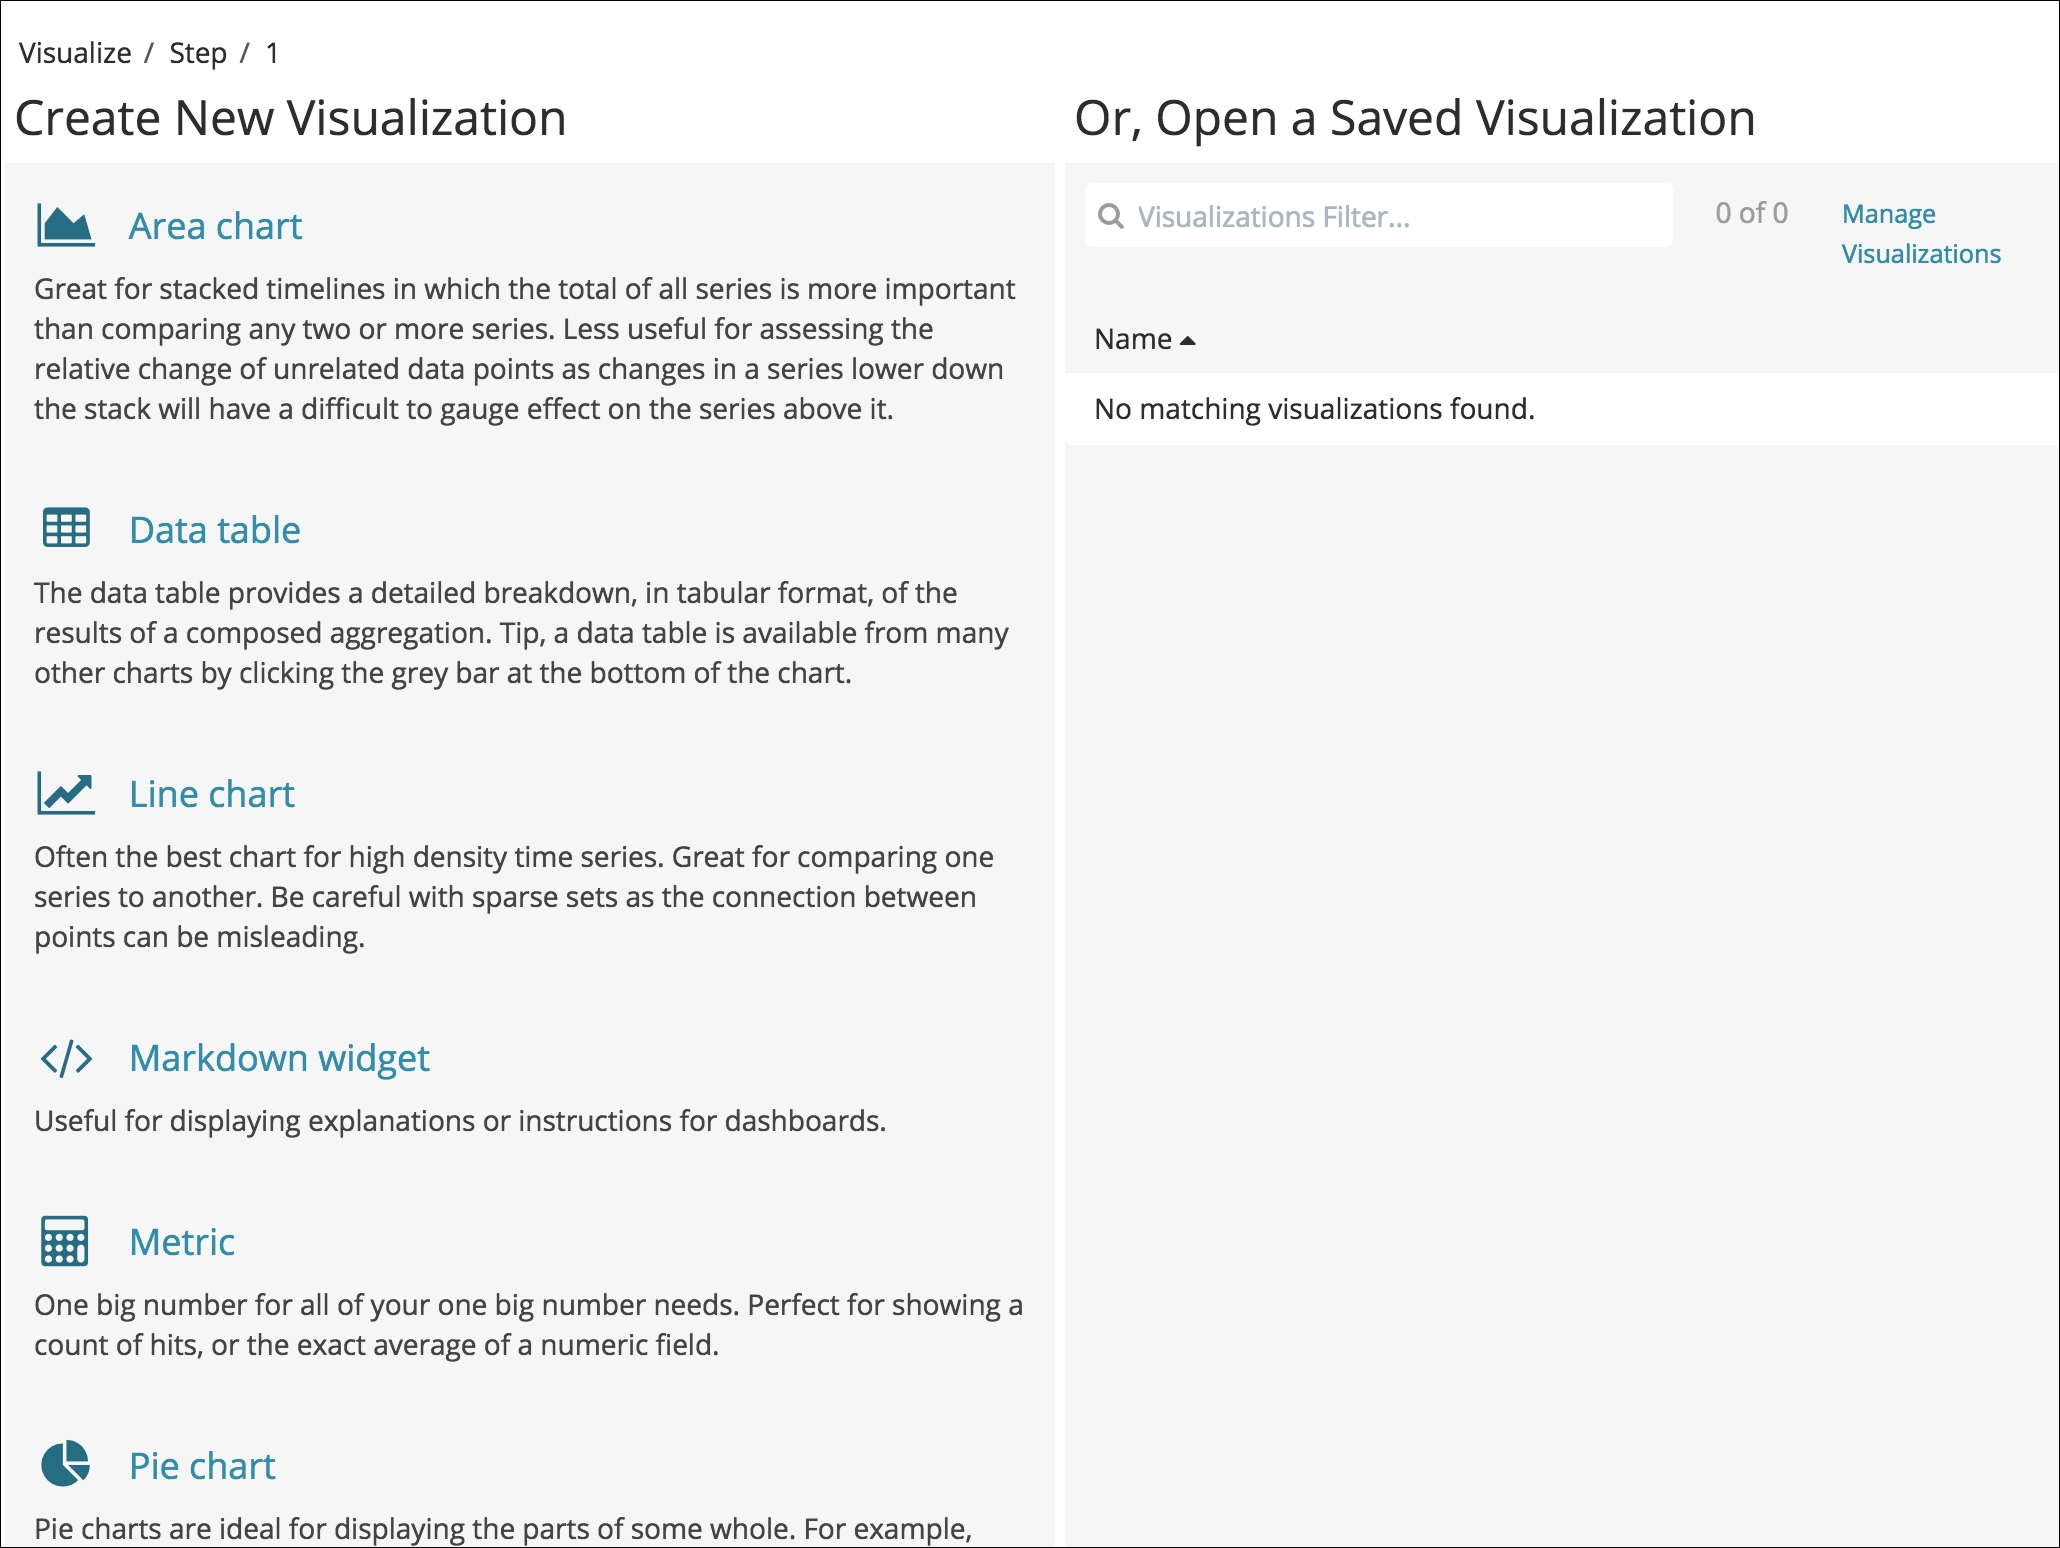Click the No matching visualizations found row
2060x1548 pixels.
click(x=1561, y=408)
